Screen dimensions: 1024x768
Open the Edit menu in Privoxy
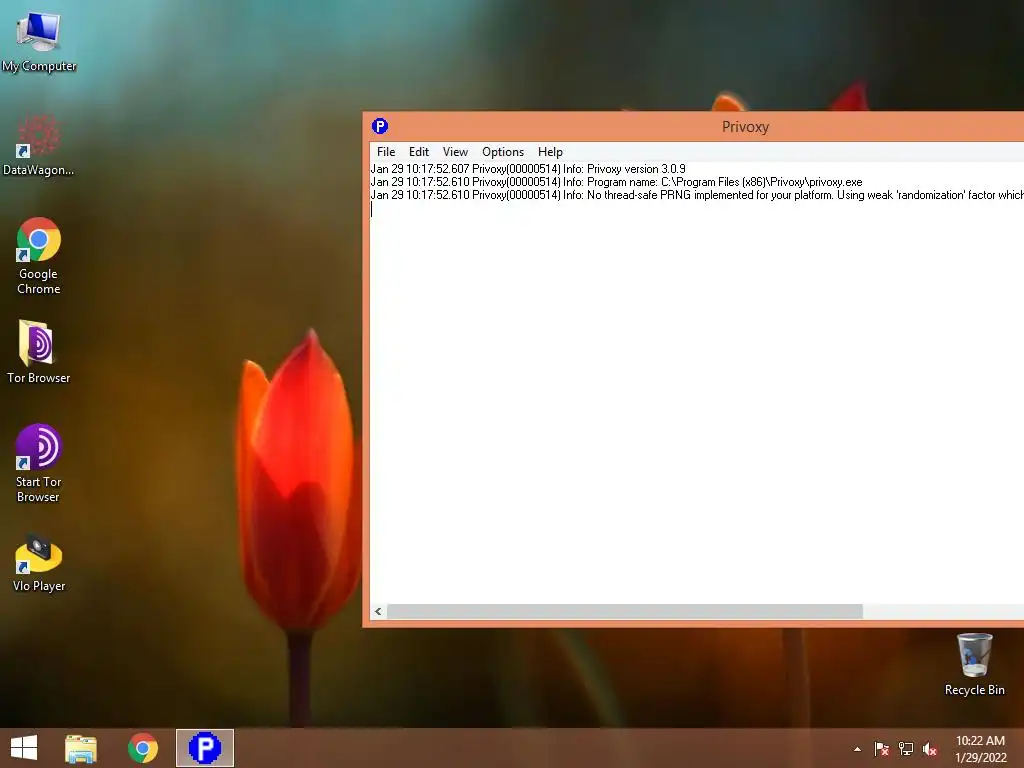point(419,152)
